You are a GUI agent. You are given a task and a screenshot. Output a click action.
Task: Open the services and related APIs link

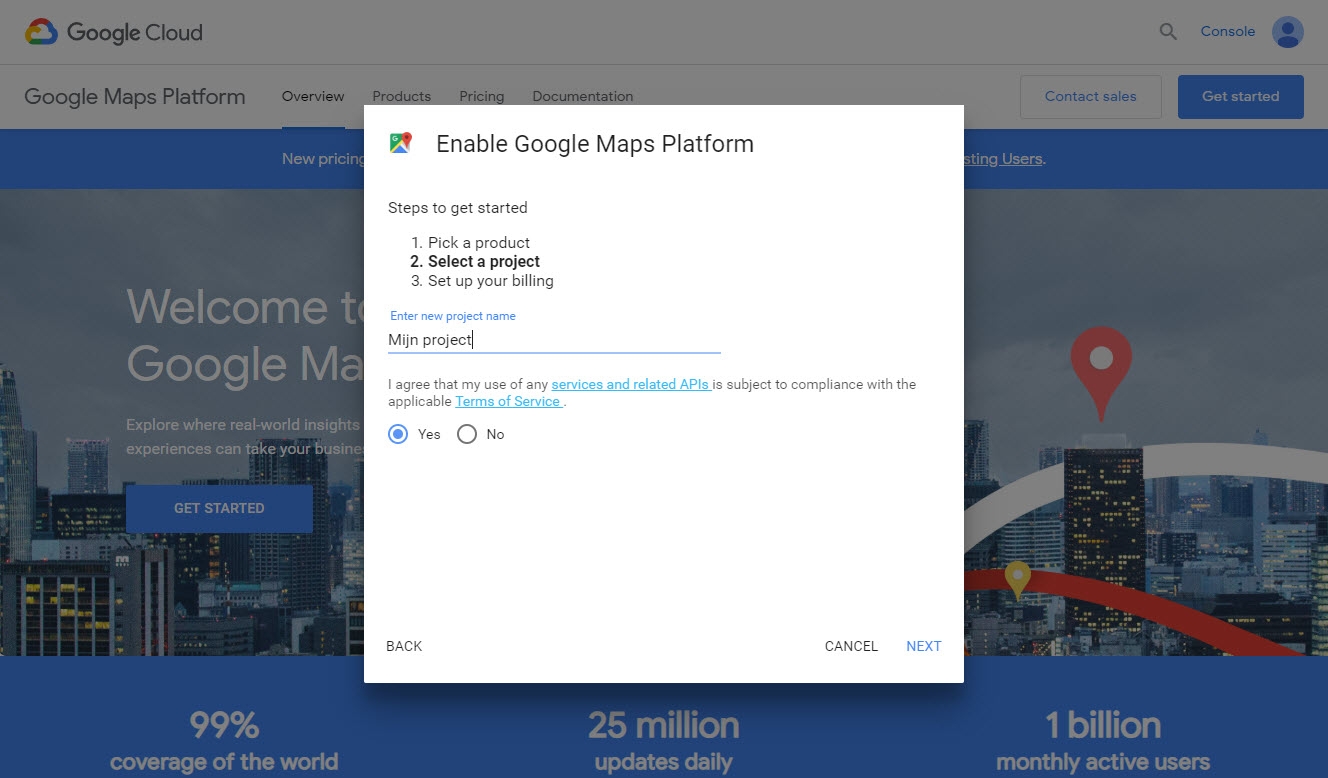click(x=630, y=384)
